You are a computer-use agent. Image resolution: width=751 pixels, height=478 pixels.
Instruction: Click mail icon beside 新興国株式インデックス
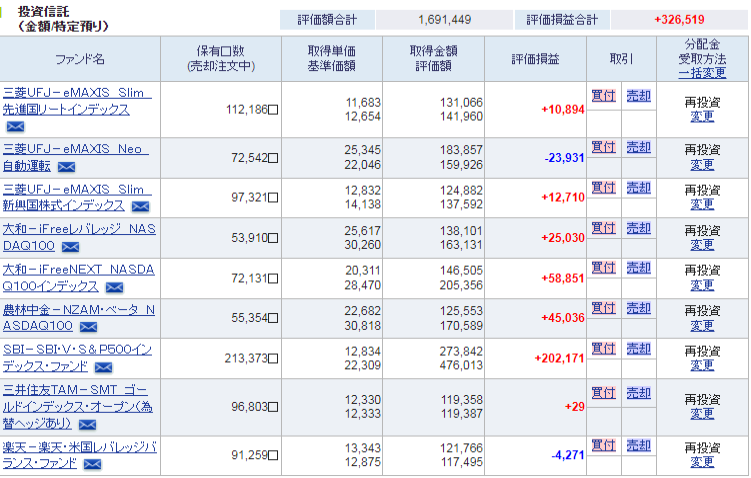[x=140, y=207]
